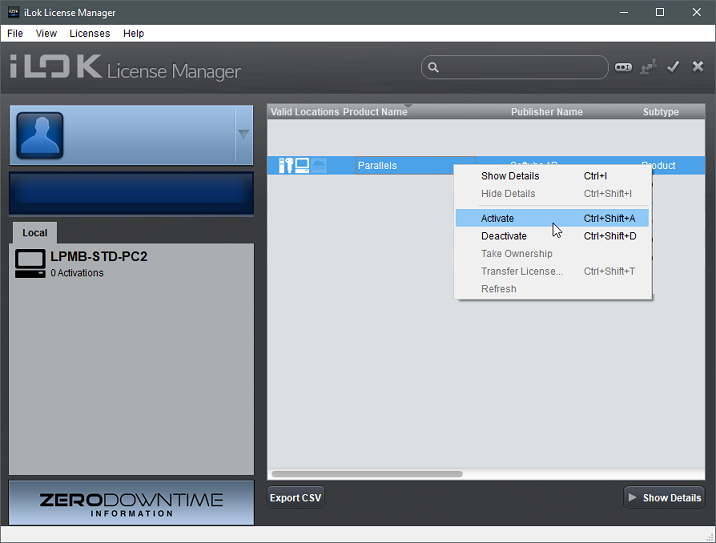Click the horizontal scrollbar under the license list
Screen dimensions: 716x543
(x=367, y=474)
